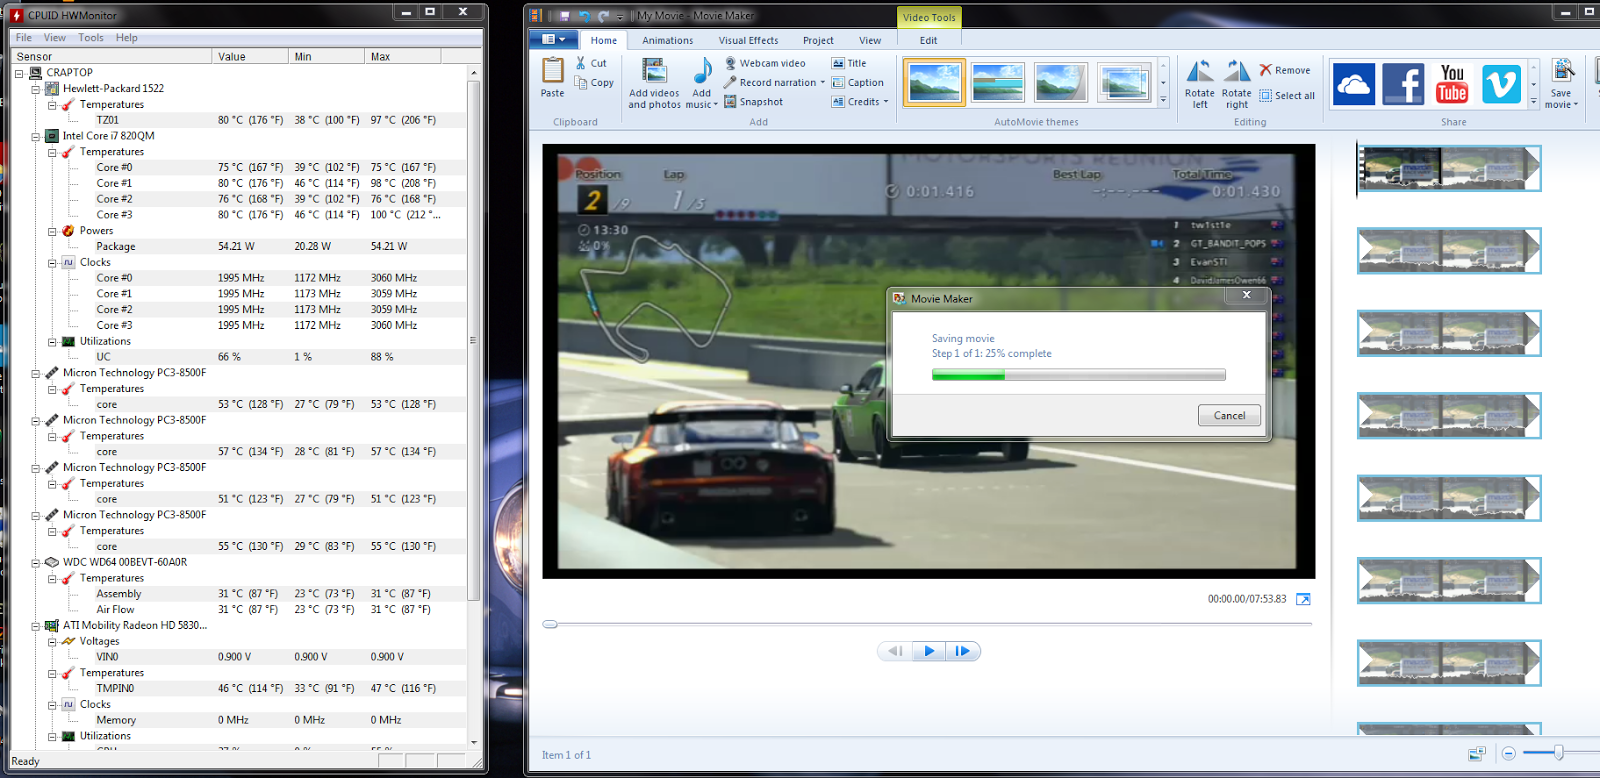Share movie to YouTube
Image resolution: width=1600 pixels, height=778 pixels.
pyautogui.click(x=1452, y=85)
